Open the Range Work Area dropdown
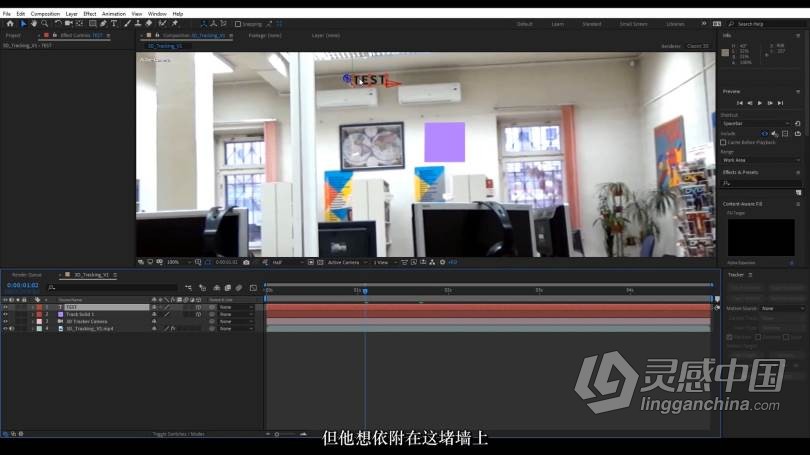This screenshot has width=810, height=455. pos(760,160)
